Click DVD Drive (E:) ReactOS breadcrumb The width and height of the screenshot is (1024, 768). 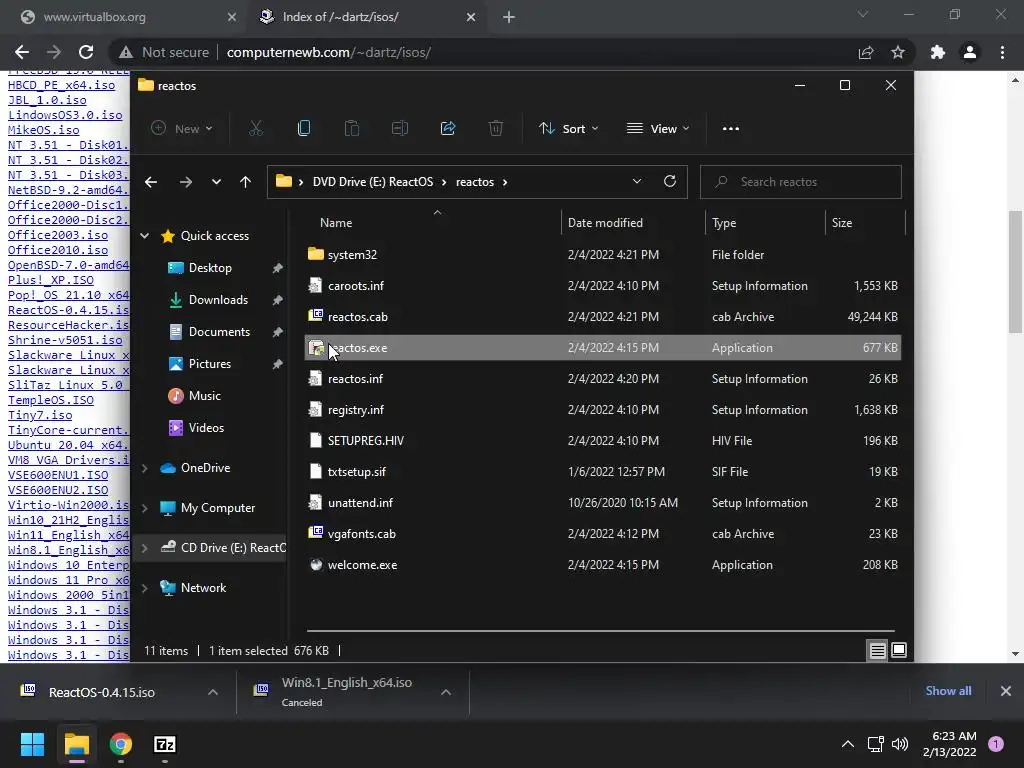tap(373, 182)
